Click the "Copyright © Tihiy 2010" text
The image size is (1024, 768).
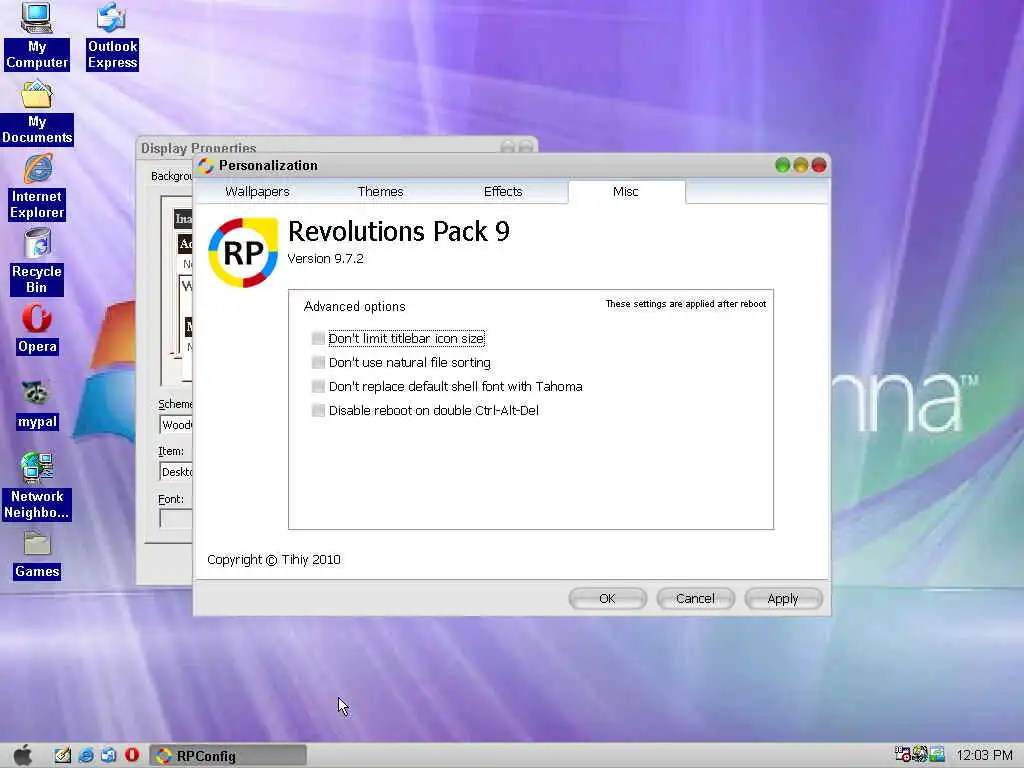point(274,560)
